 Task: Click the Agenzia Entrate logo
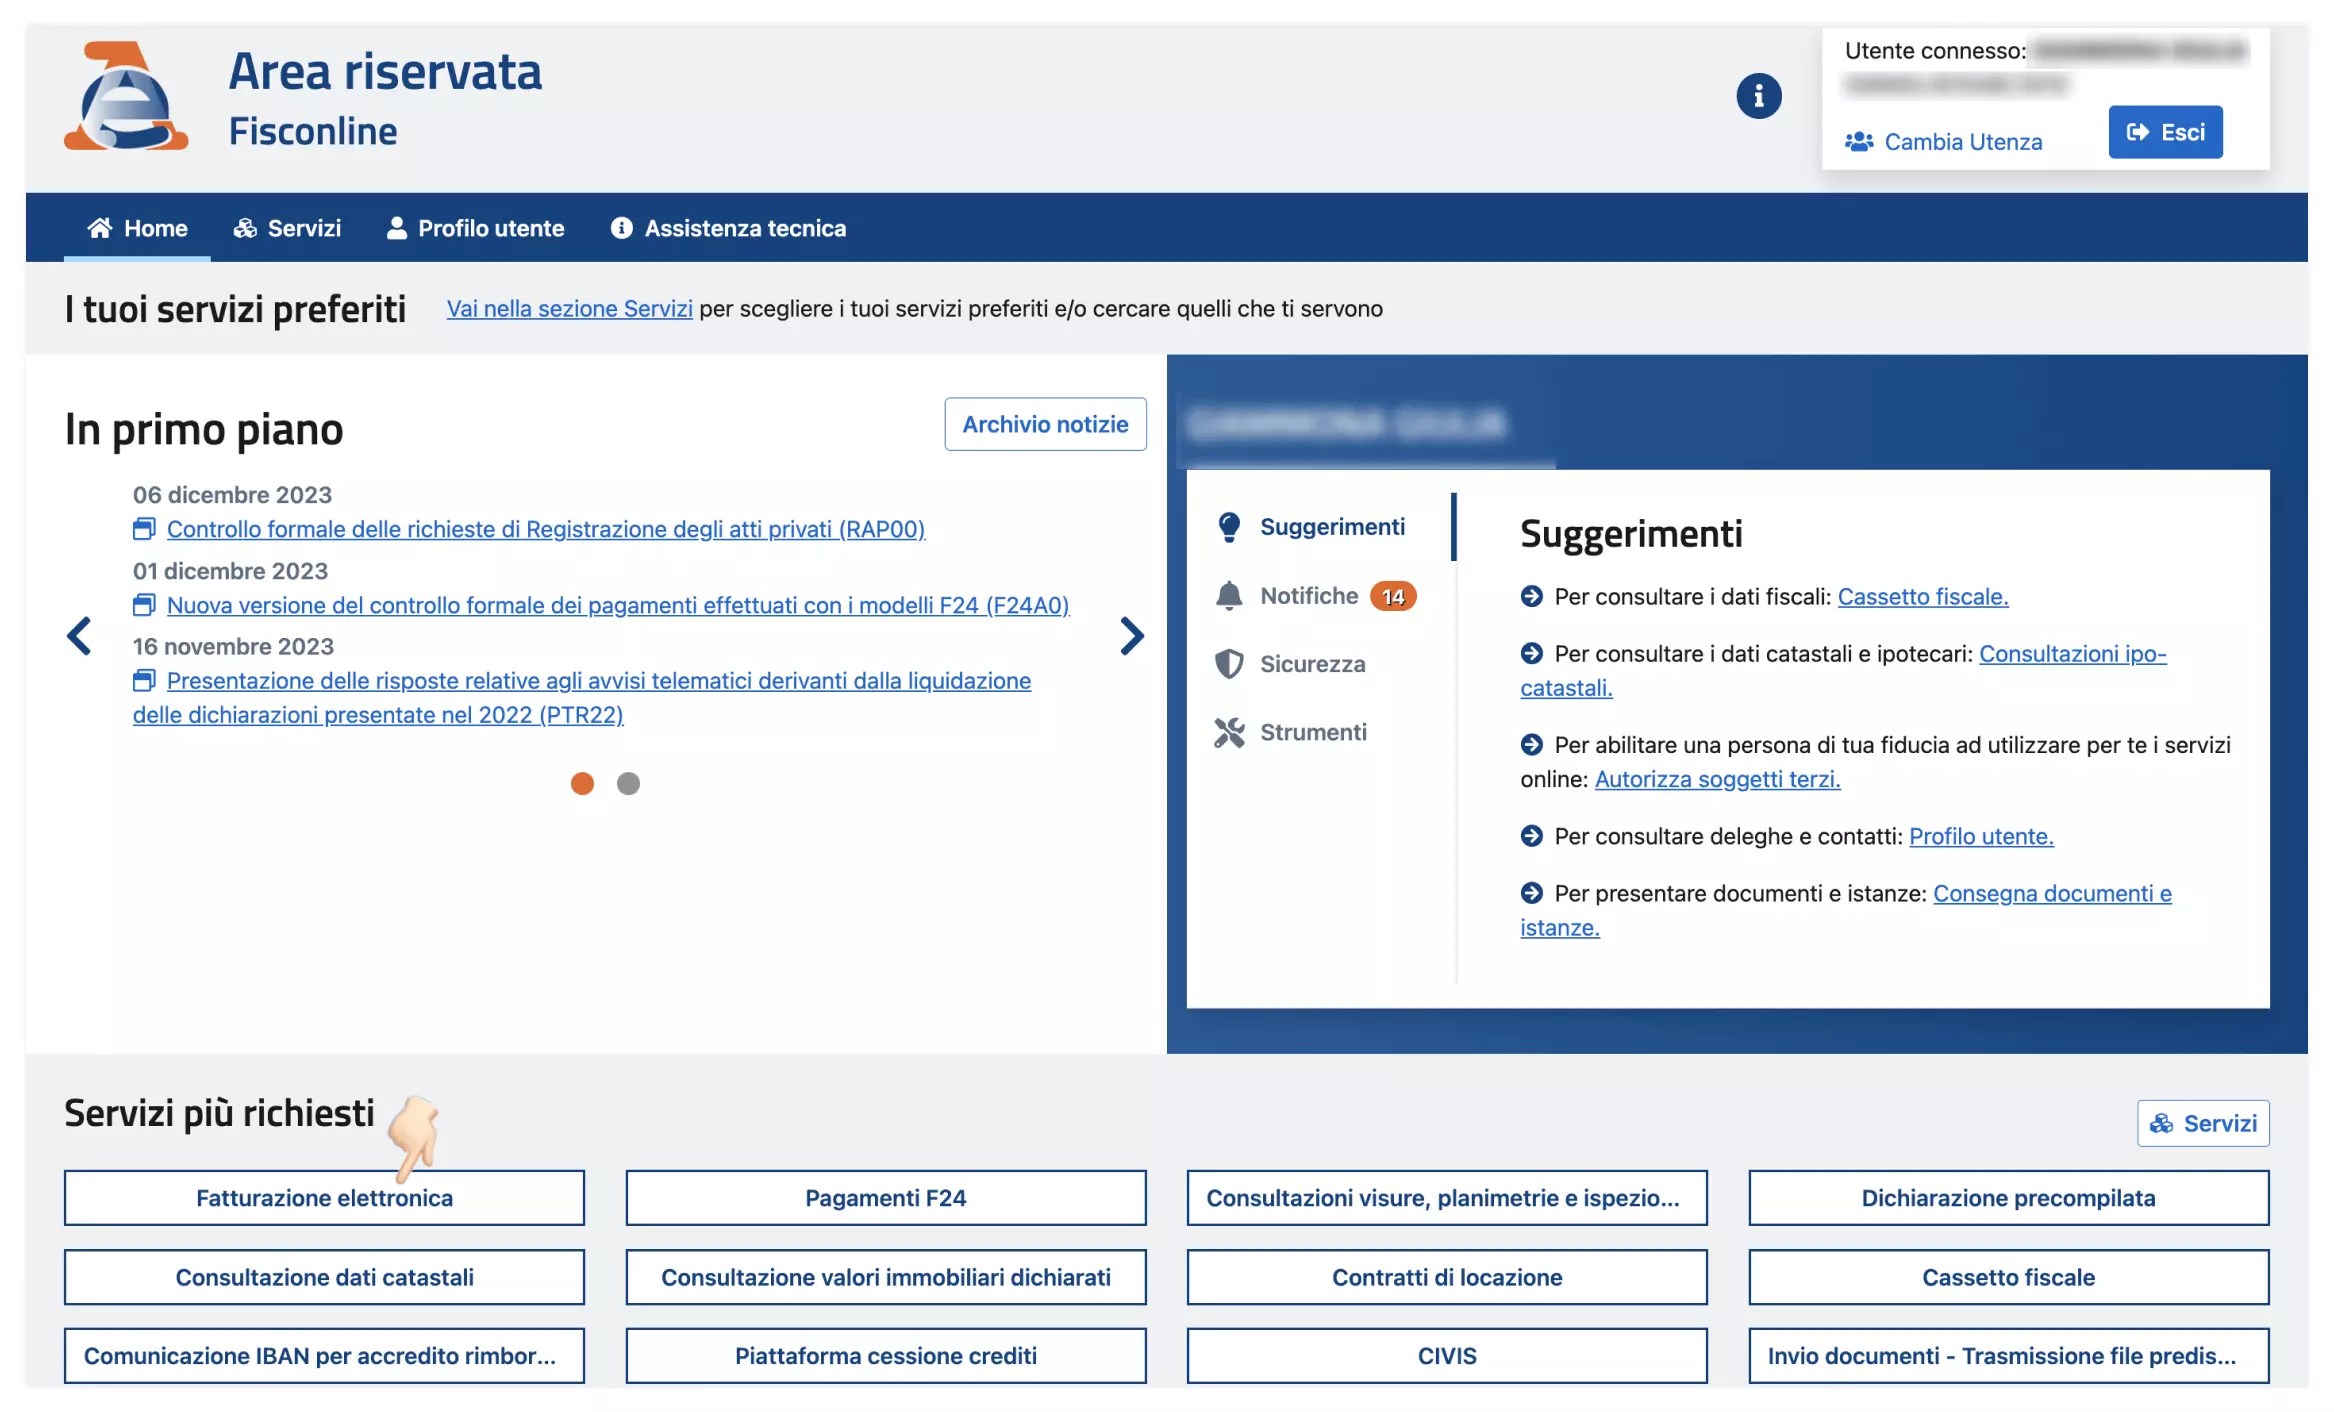click(126, 96)
